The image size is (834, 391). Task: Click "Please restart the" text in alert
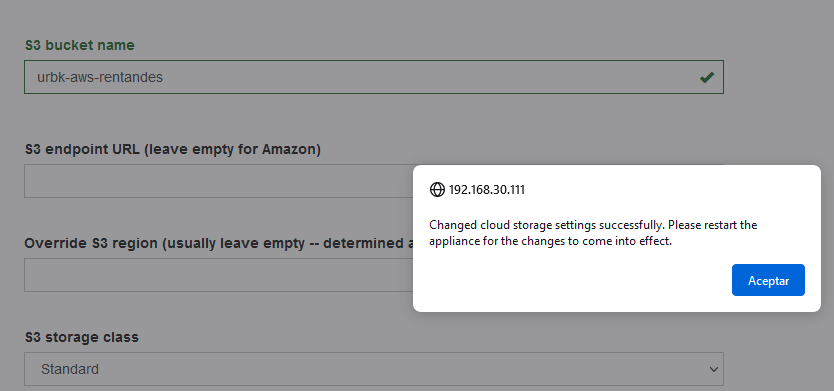click(713, 224)
